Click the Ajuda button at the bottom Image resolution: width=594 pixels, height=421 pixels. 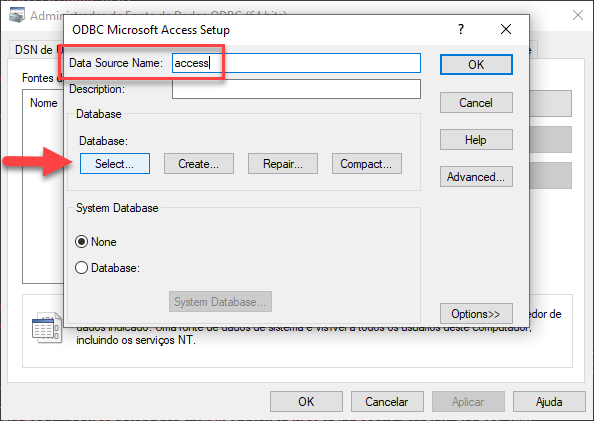pyautogui.click(x=549, y=402)
